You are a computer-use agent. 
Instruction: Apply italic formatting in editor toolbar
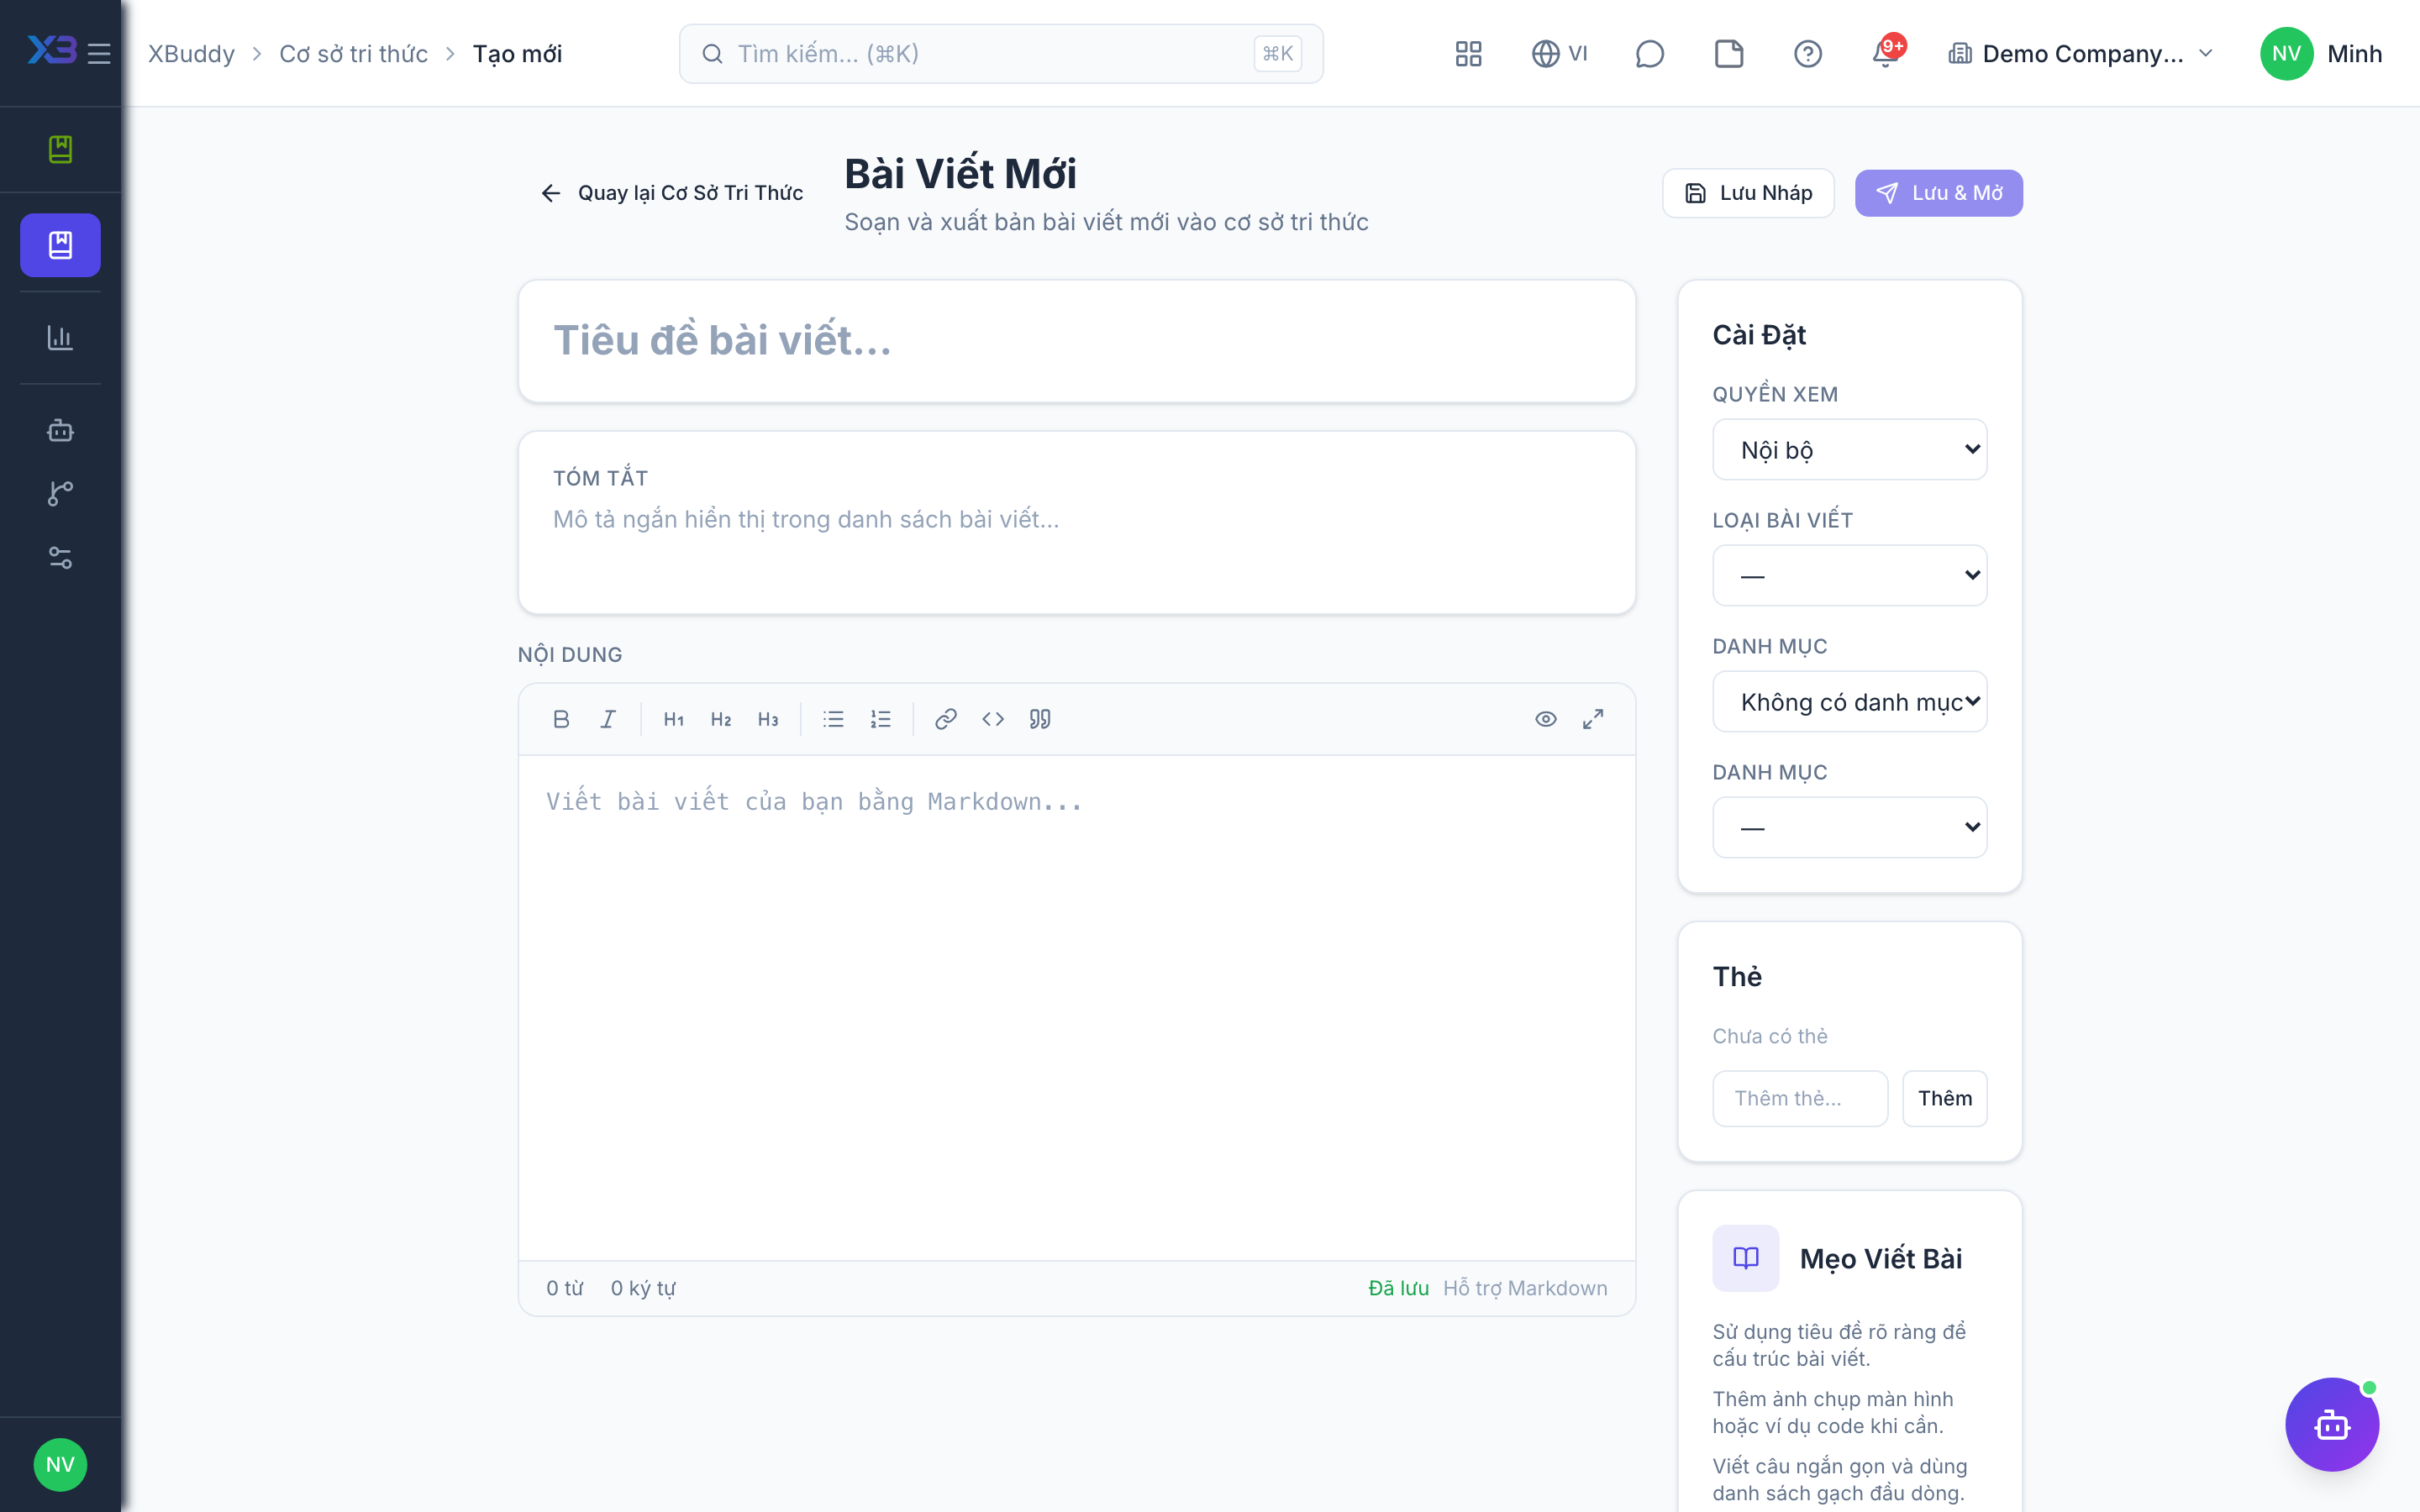click(608, 719)
